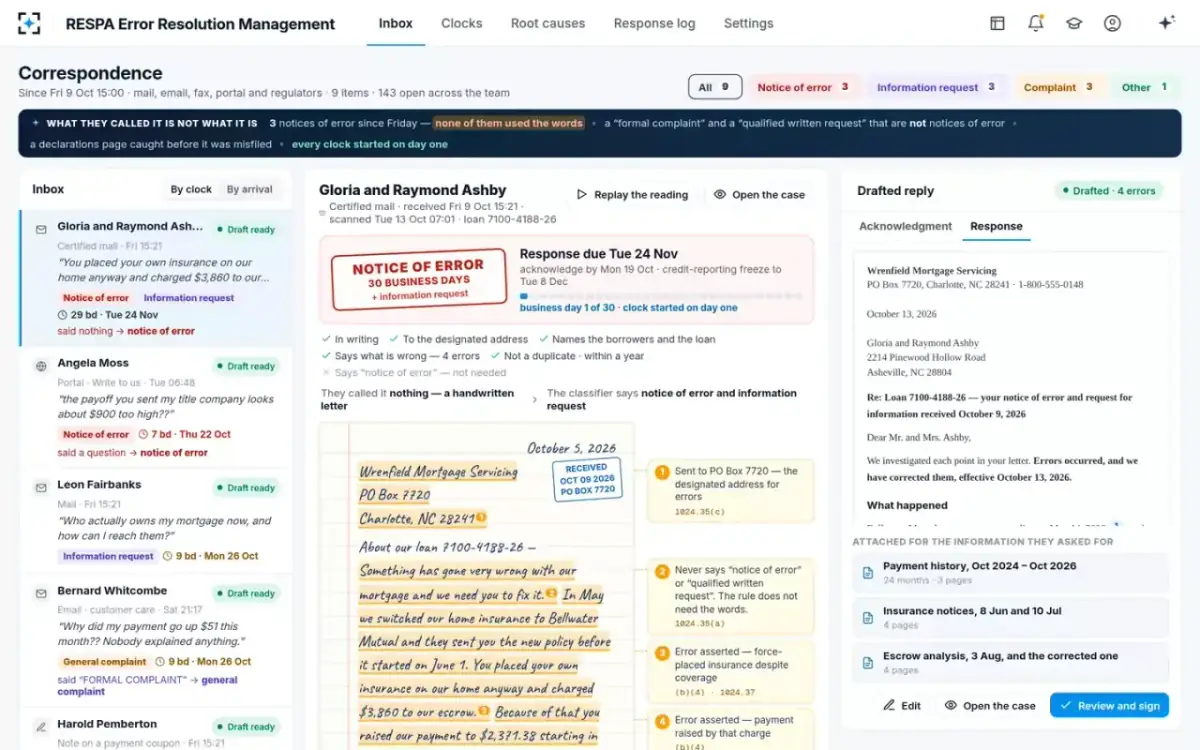The width and height of the screenshot is (1200, 750).
Task: Open notifications bell icon
Action: tap(1036, 23)
